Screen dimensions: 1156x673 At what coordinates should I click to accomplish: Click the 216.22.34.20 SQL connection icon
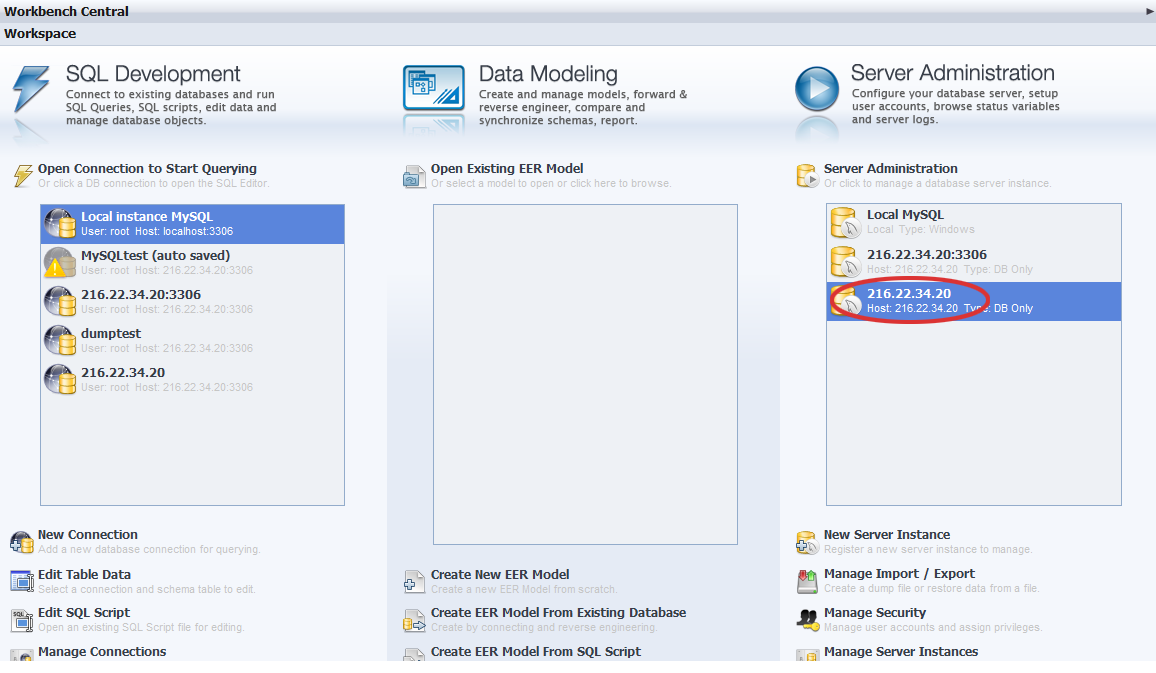[x=60, y=380]
